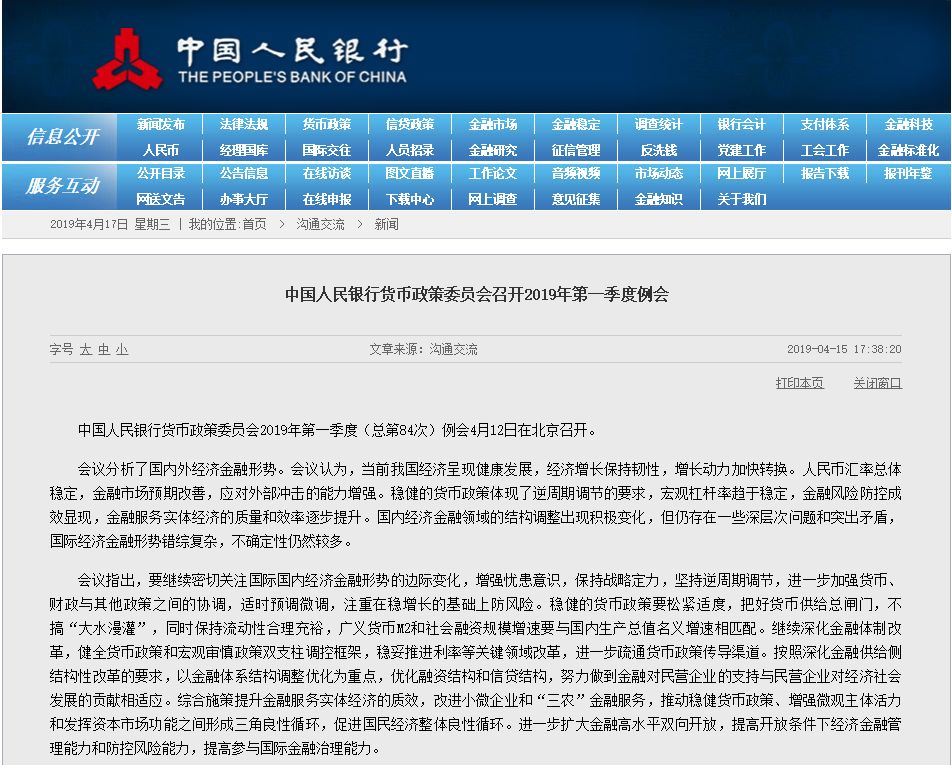Open 音频视频 section
This screenshot has width=952, height=765.
tap(576, 174)
